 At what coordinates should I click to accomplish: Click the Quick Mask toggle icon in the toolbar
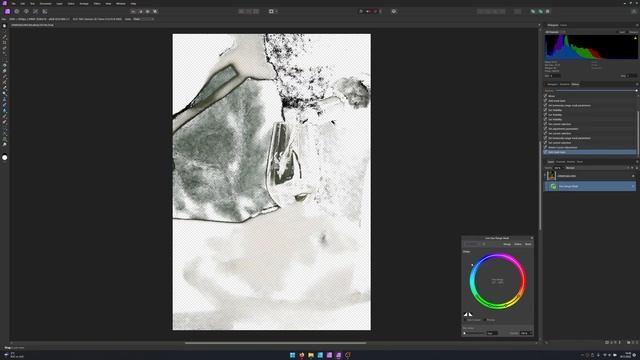271,11
